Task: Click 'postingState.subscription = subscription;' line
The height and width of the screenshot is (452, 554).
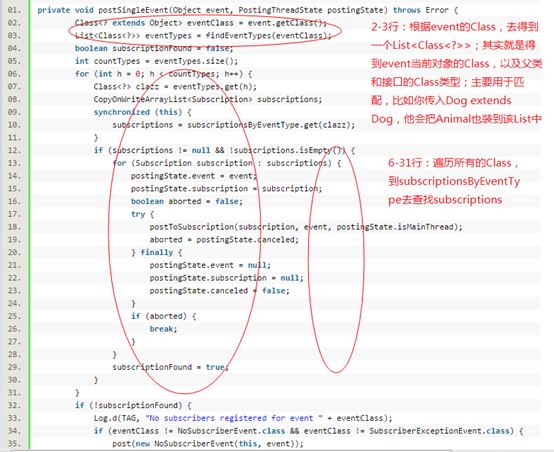Action: pos(226,188)
